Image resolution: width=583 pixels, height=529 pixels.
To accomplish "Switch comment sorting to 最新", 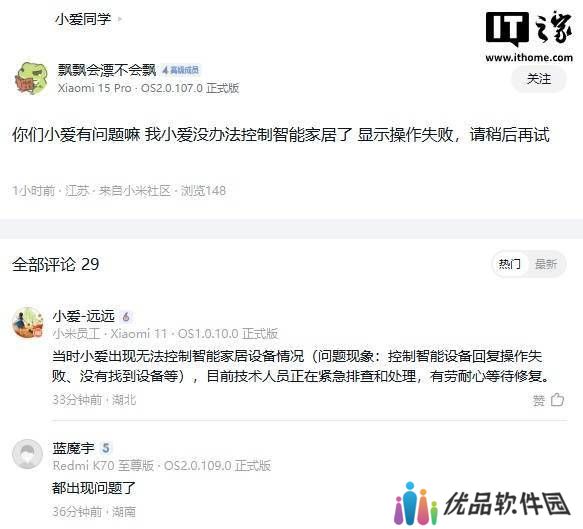I will point(545,264).
